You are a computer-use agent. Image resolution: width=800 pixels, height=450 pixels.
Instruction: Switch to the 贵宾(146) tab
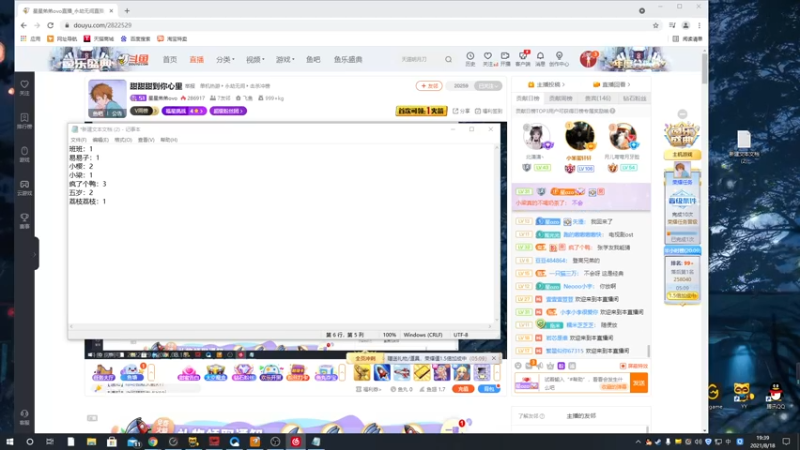(x=597, y=98)
